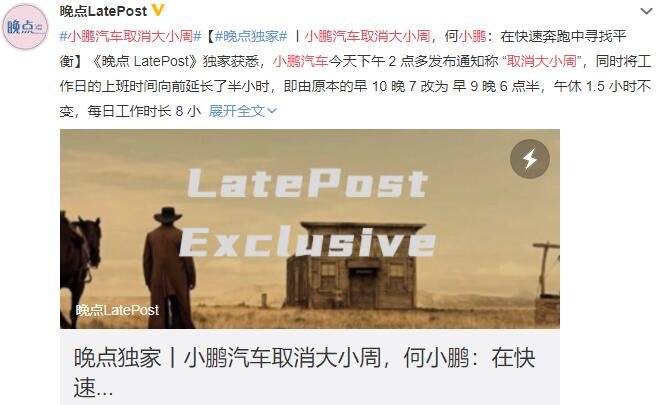Click the small arrow beside 展开全文
The image size is (658, 405).
coord(272,111)
